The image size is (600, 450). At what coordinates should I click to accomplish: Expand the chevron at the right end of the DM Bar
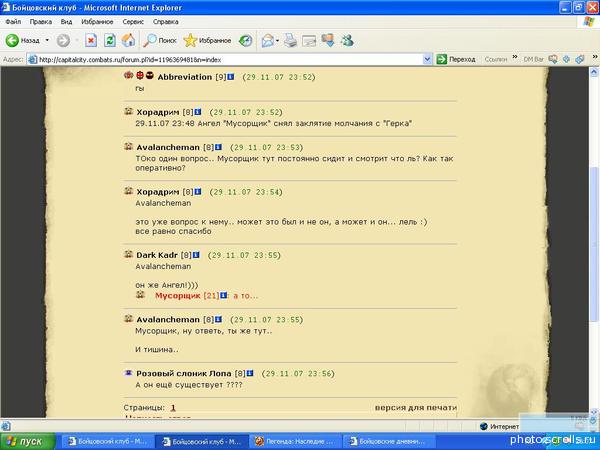595,57
